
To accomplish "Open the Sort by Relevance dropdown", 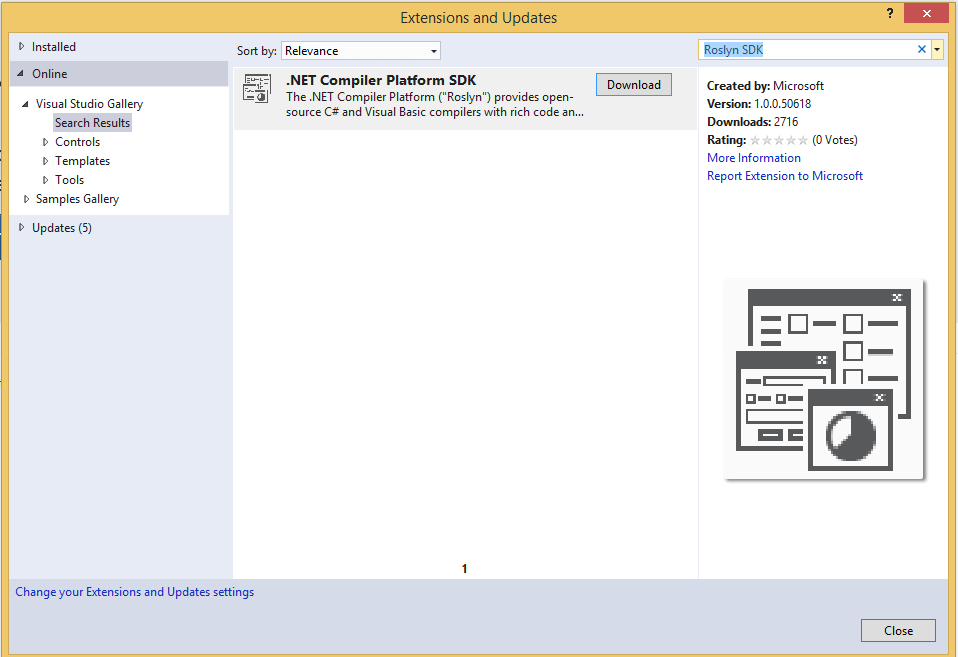I will click(360, 51).
